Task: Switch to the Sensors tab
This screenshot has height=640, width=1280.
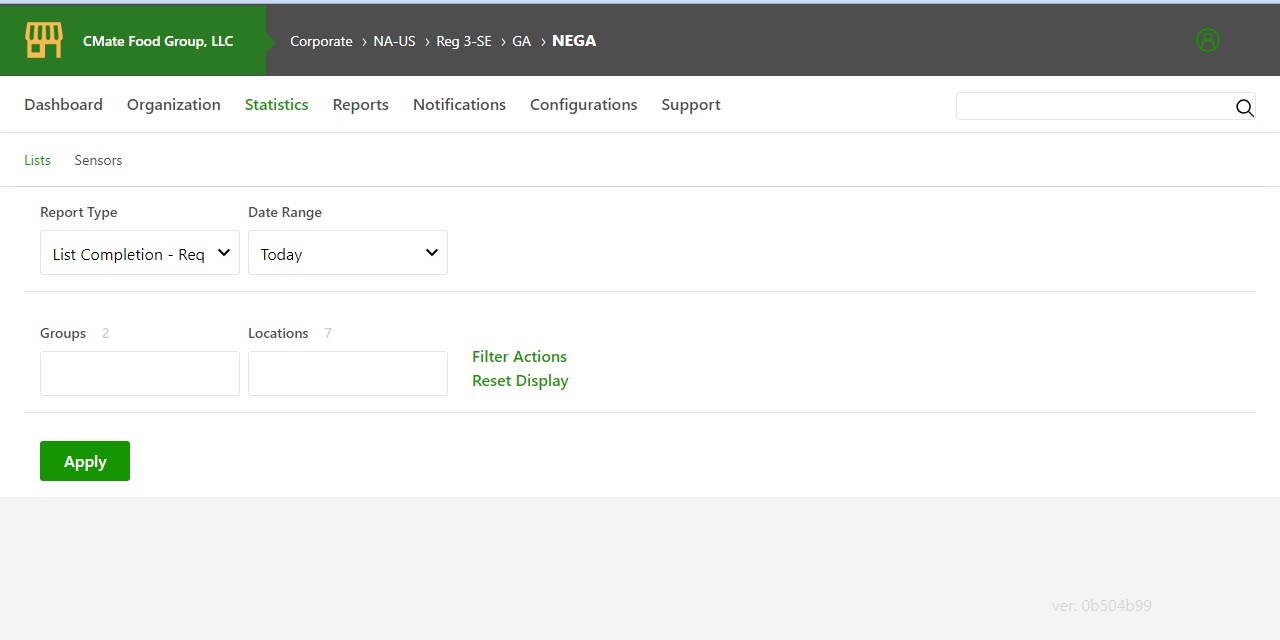Action: coord(98,160)
